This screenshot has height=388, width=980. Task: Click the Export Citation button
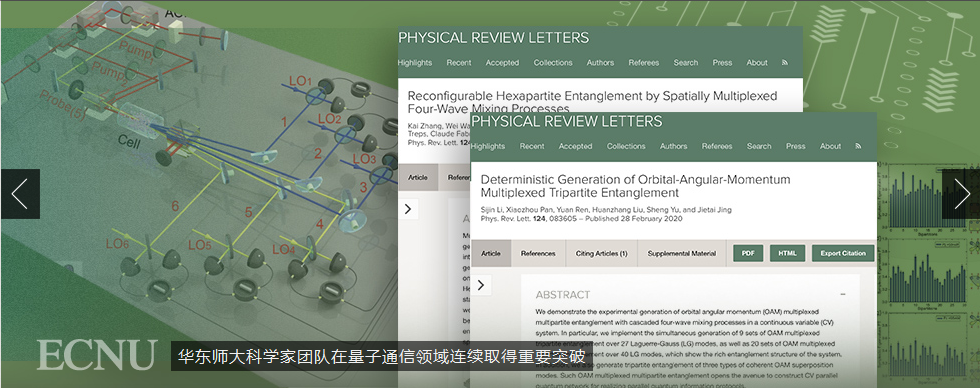[842, 253]
